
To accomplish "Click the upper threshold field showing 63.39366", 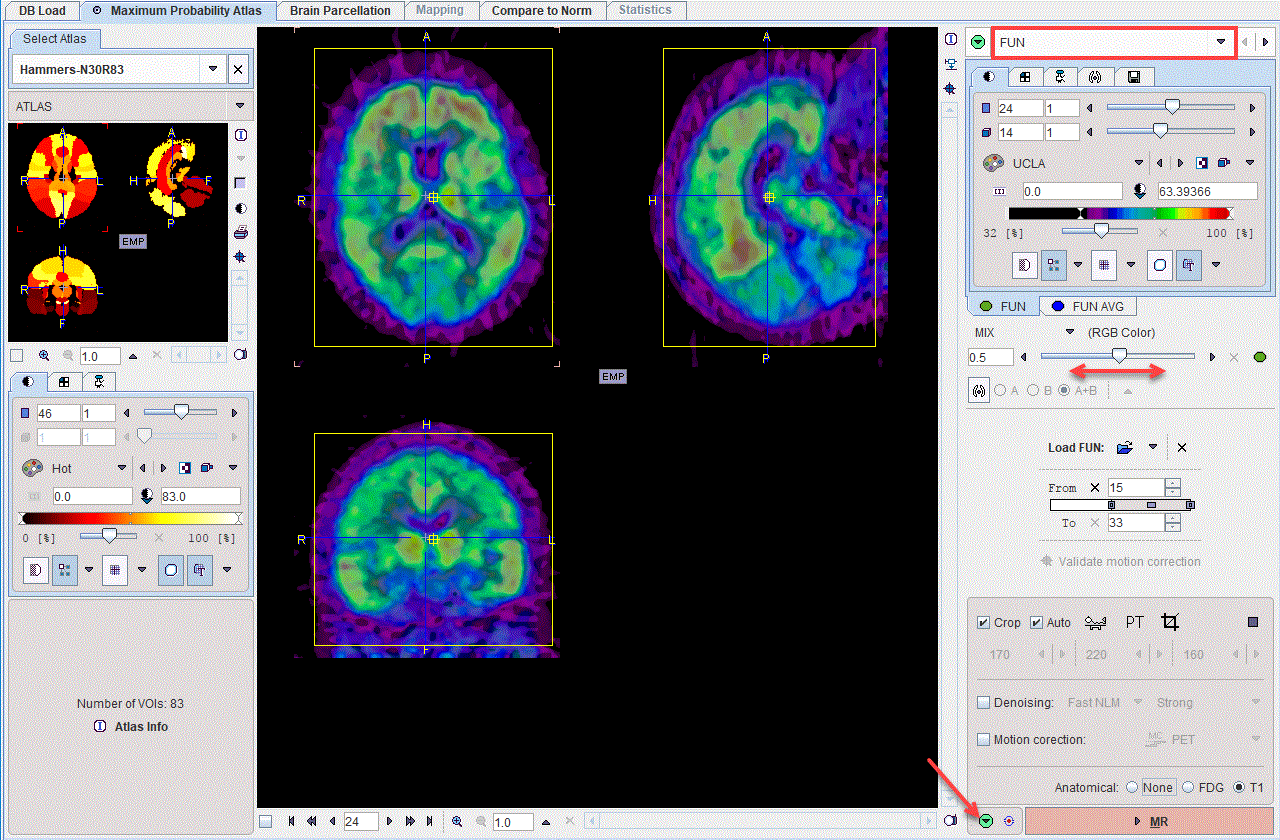I will click(x=1206, y=190).
